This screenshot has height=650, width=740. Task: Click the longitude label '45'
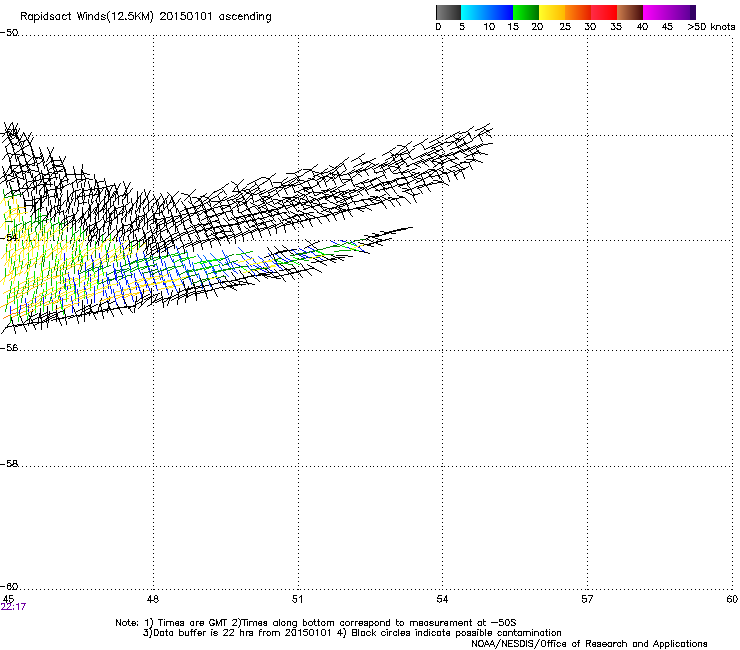tap(8, 599)
